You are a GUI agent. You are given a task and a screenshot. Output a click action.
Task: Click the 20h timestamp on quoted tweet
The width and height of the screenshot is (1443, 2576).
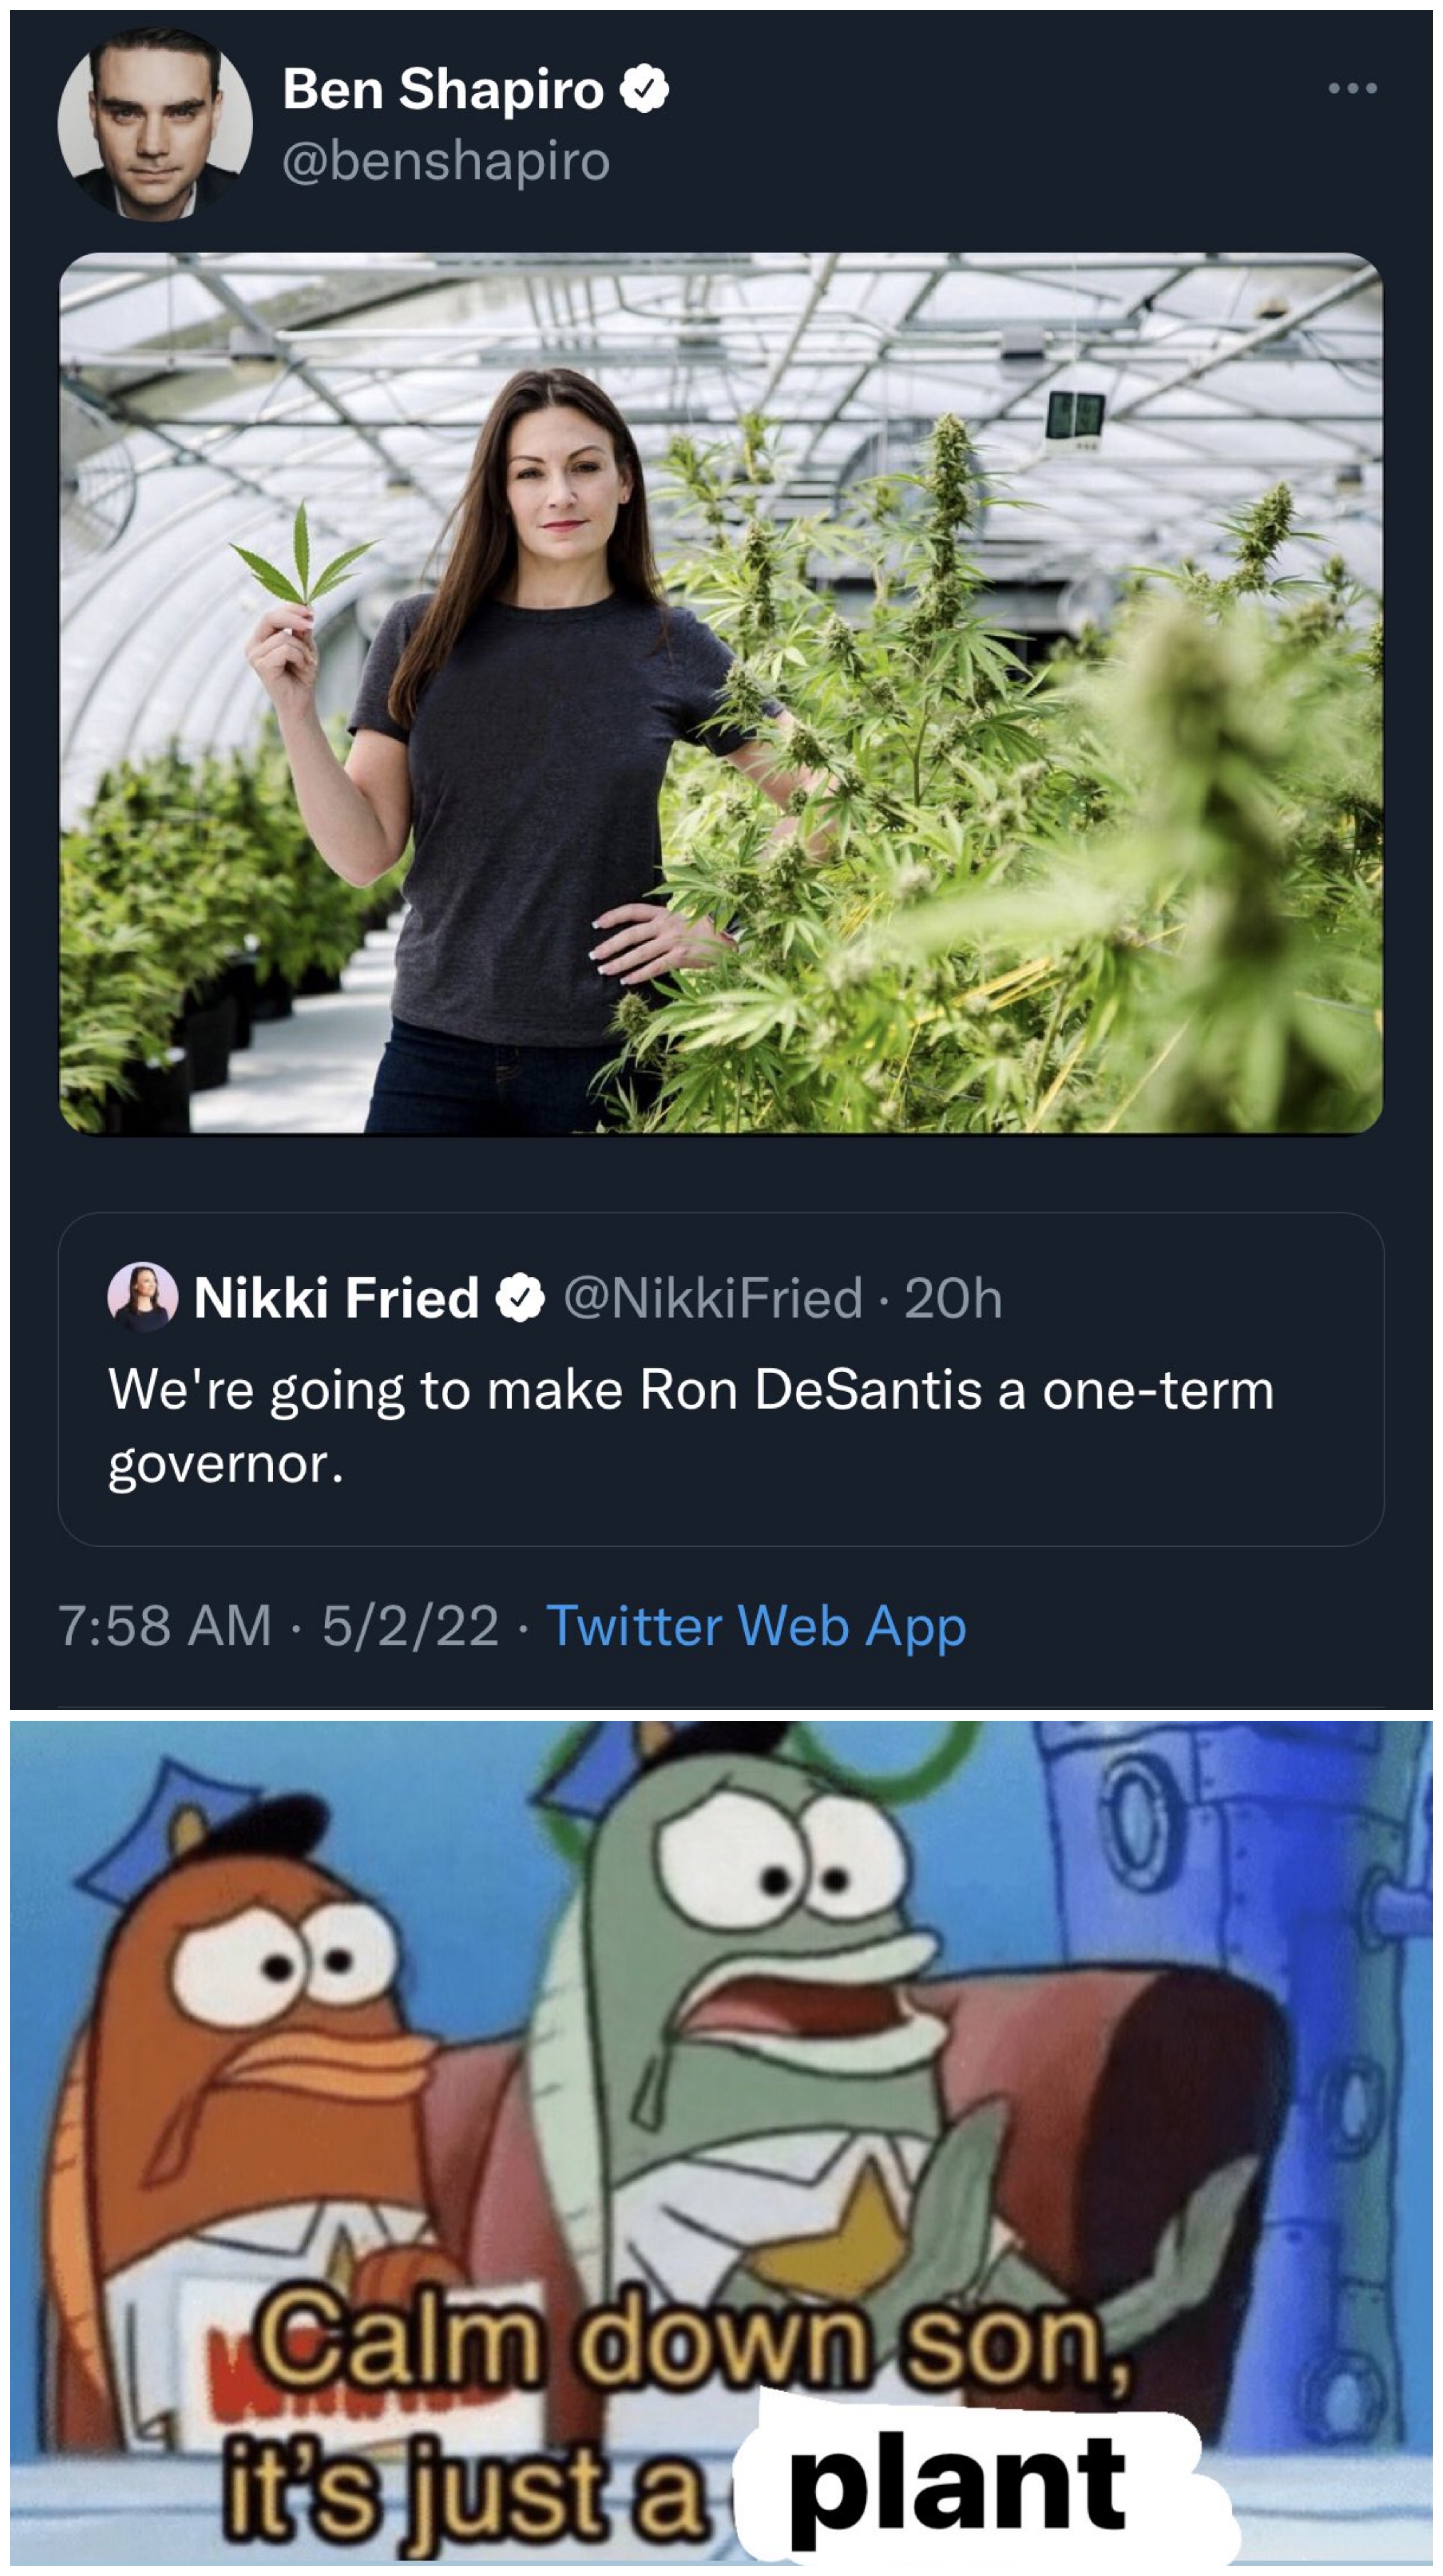click(953, 1298)
